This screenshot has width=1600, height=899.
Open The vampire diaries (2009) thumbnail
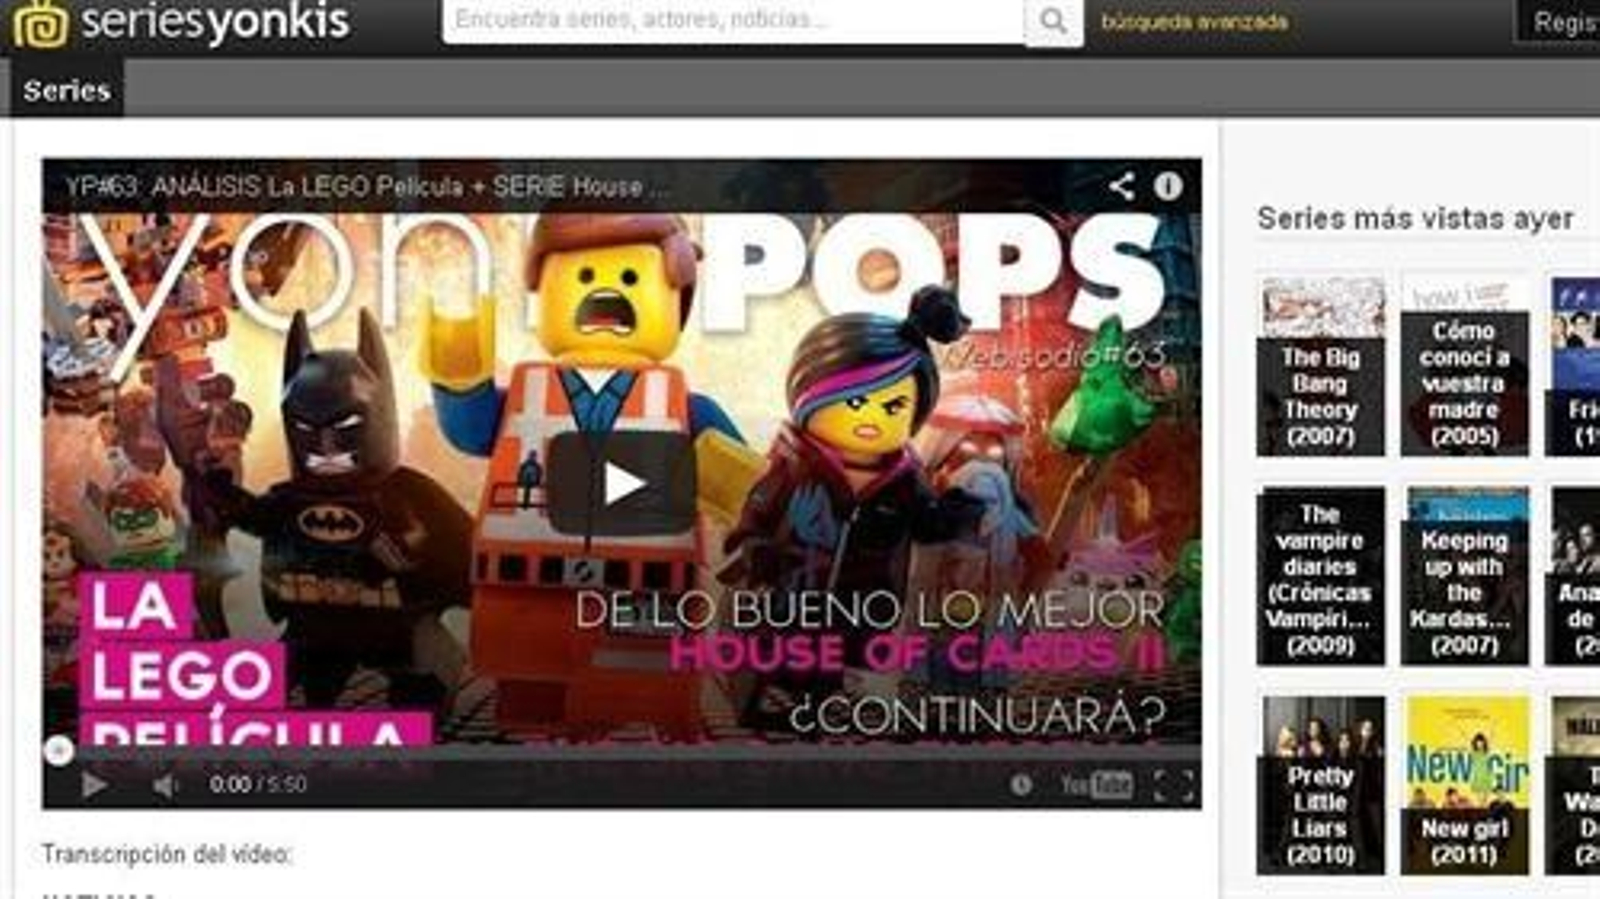point(1321,576)
